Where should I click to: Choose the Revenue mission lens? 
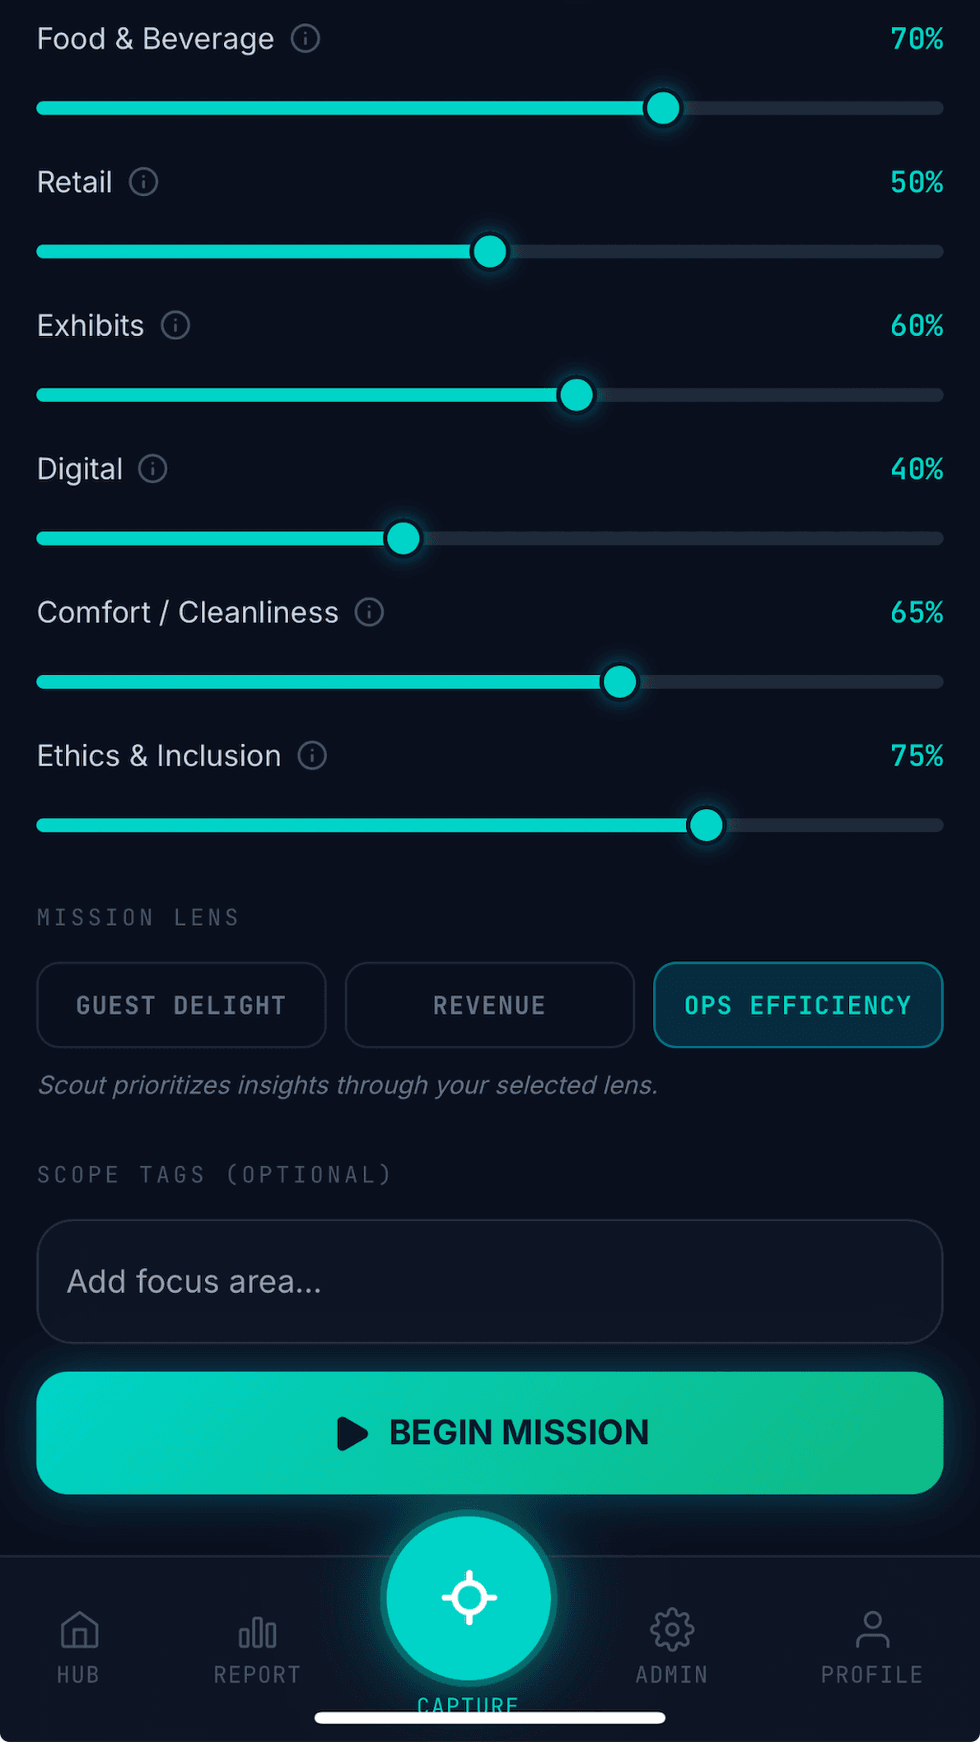pyautogui.click(x=490, y=1005)
